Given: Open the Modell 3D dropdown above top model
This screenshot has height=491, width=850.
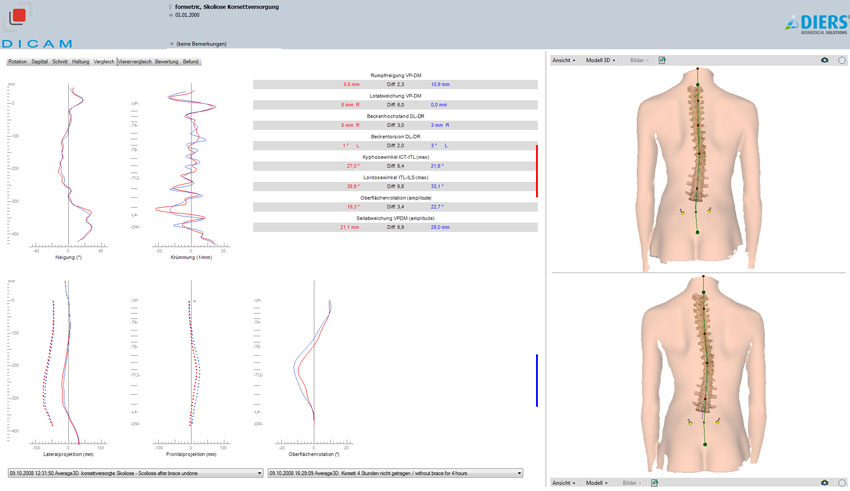Looking at the screenshot, I should 600,60.
